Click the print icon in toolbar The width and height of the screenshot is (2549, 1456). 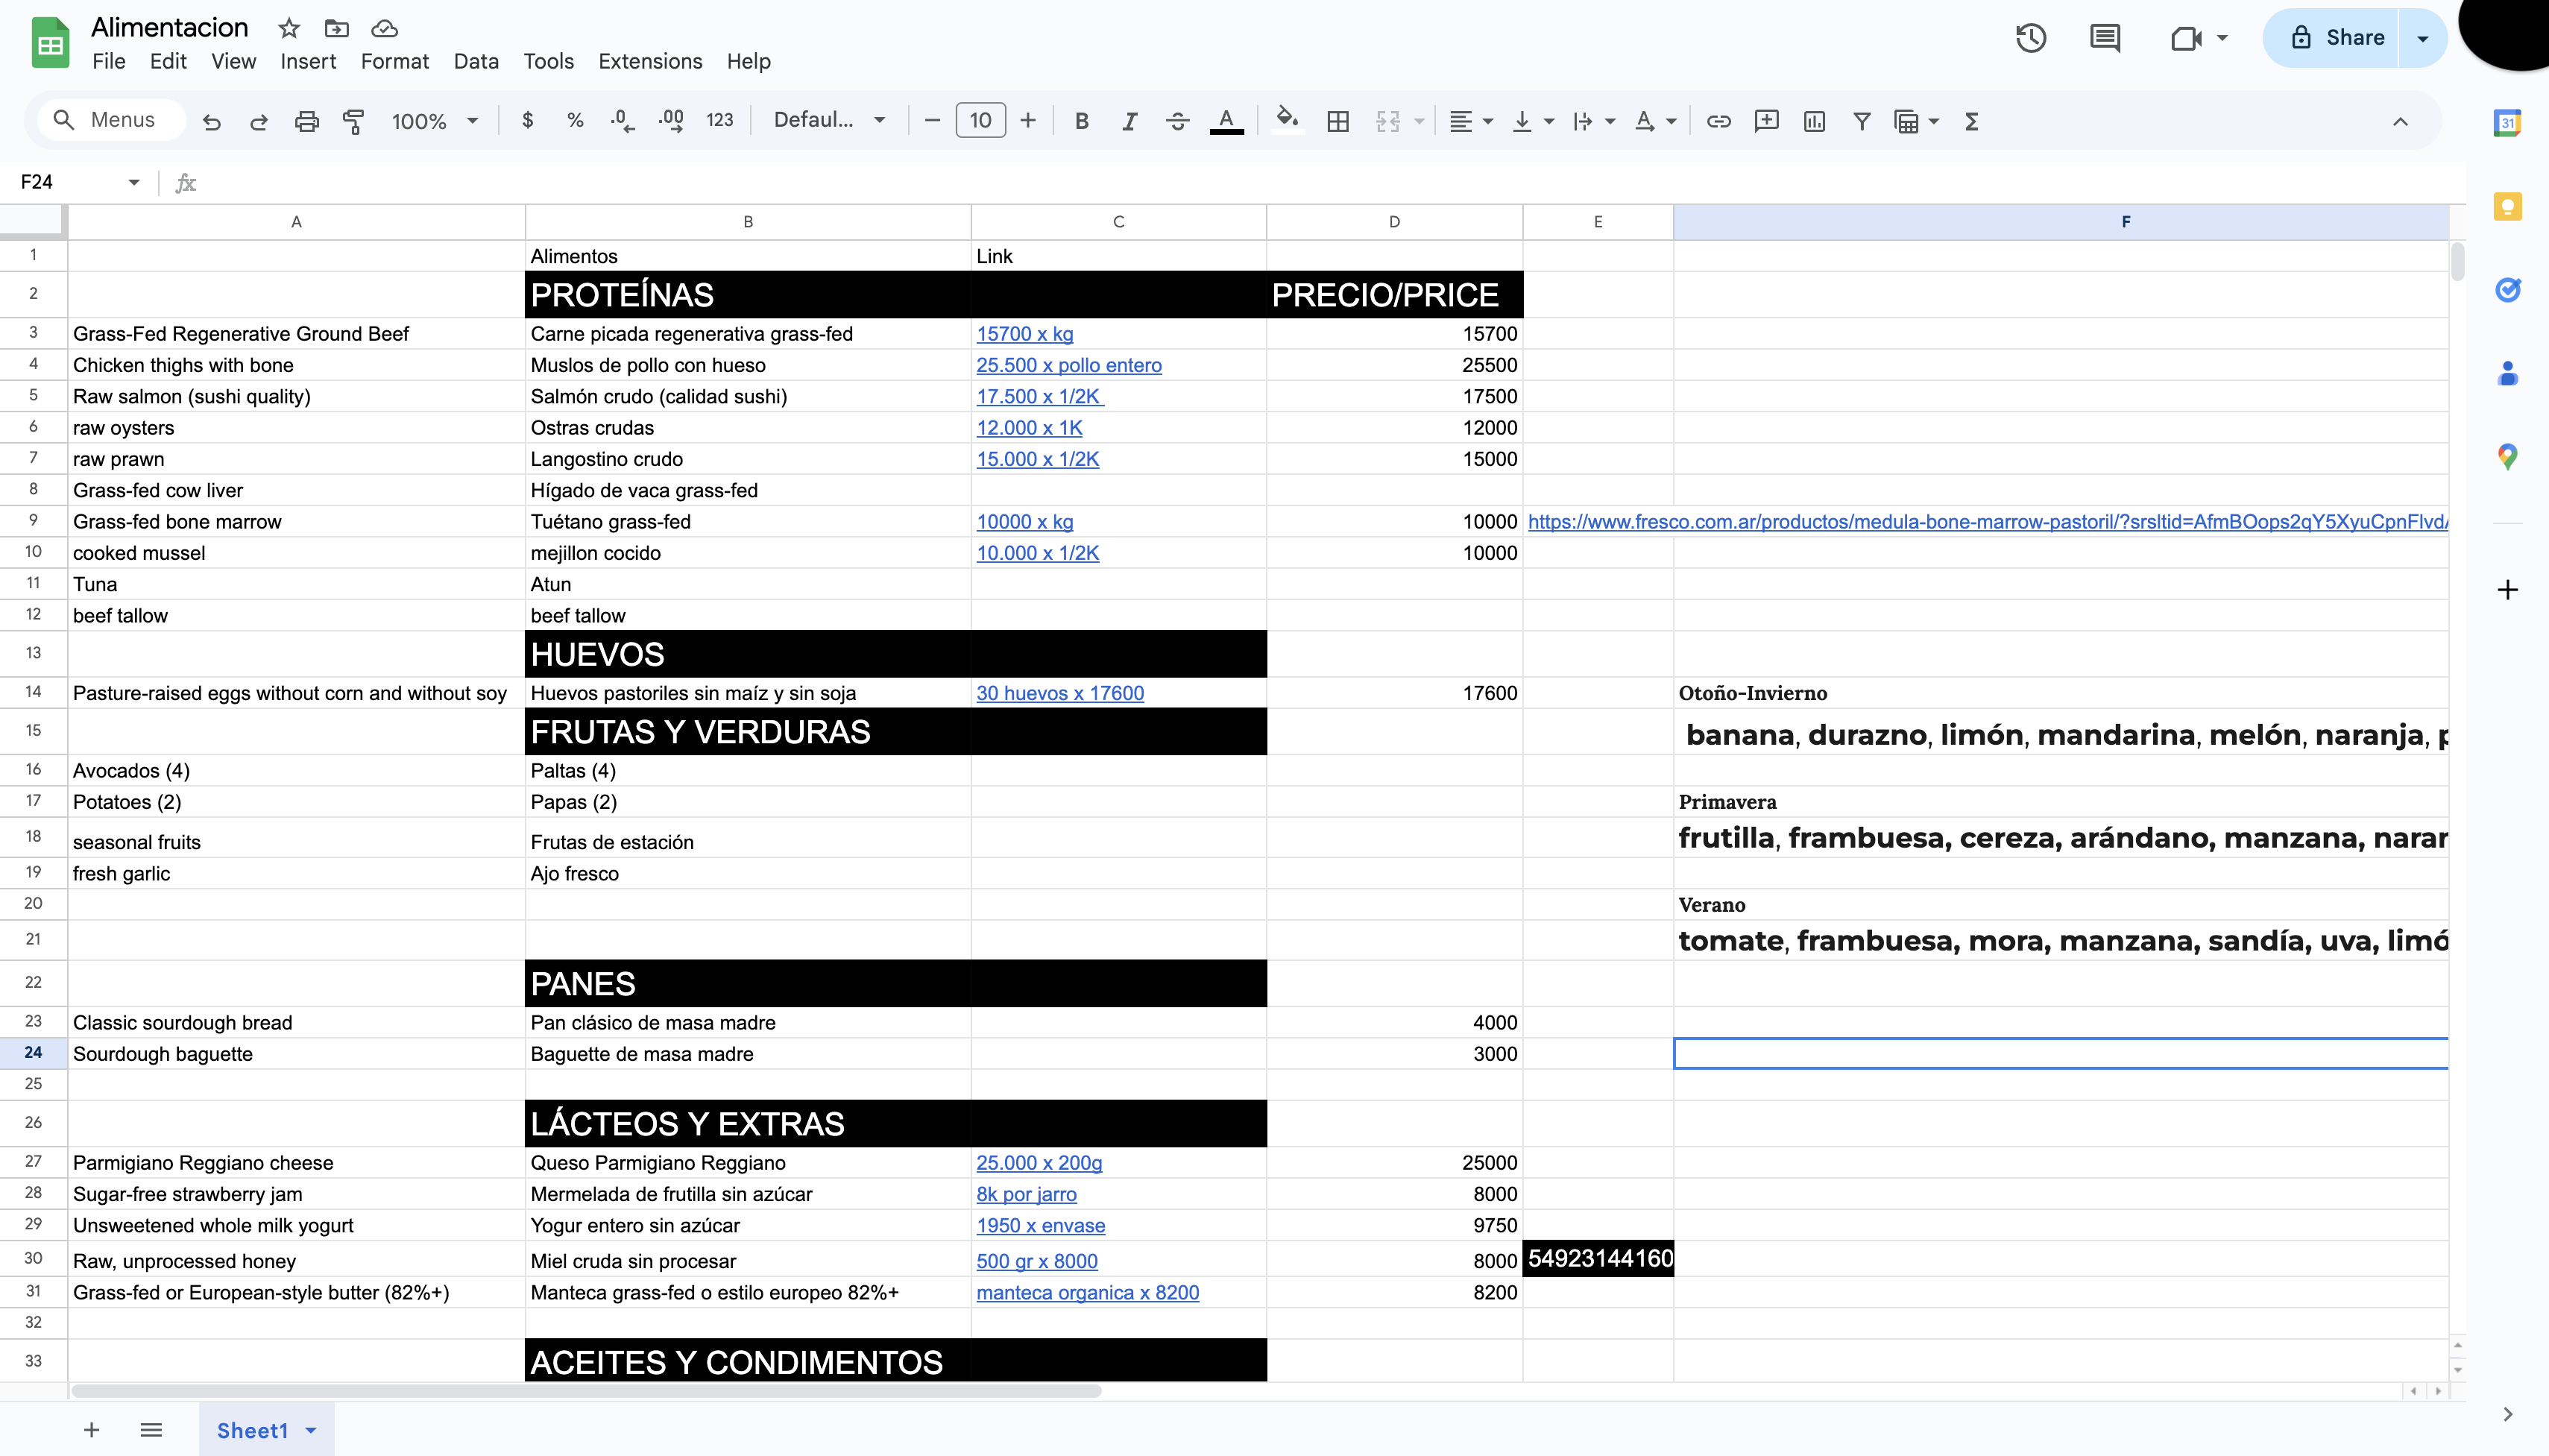pyautogui.click(x=306, y=121)
